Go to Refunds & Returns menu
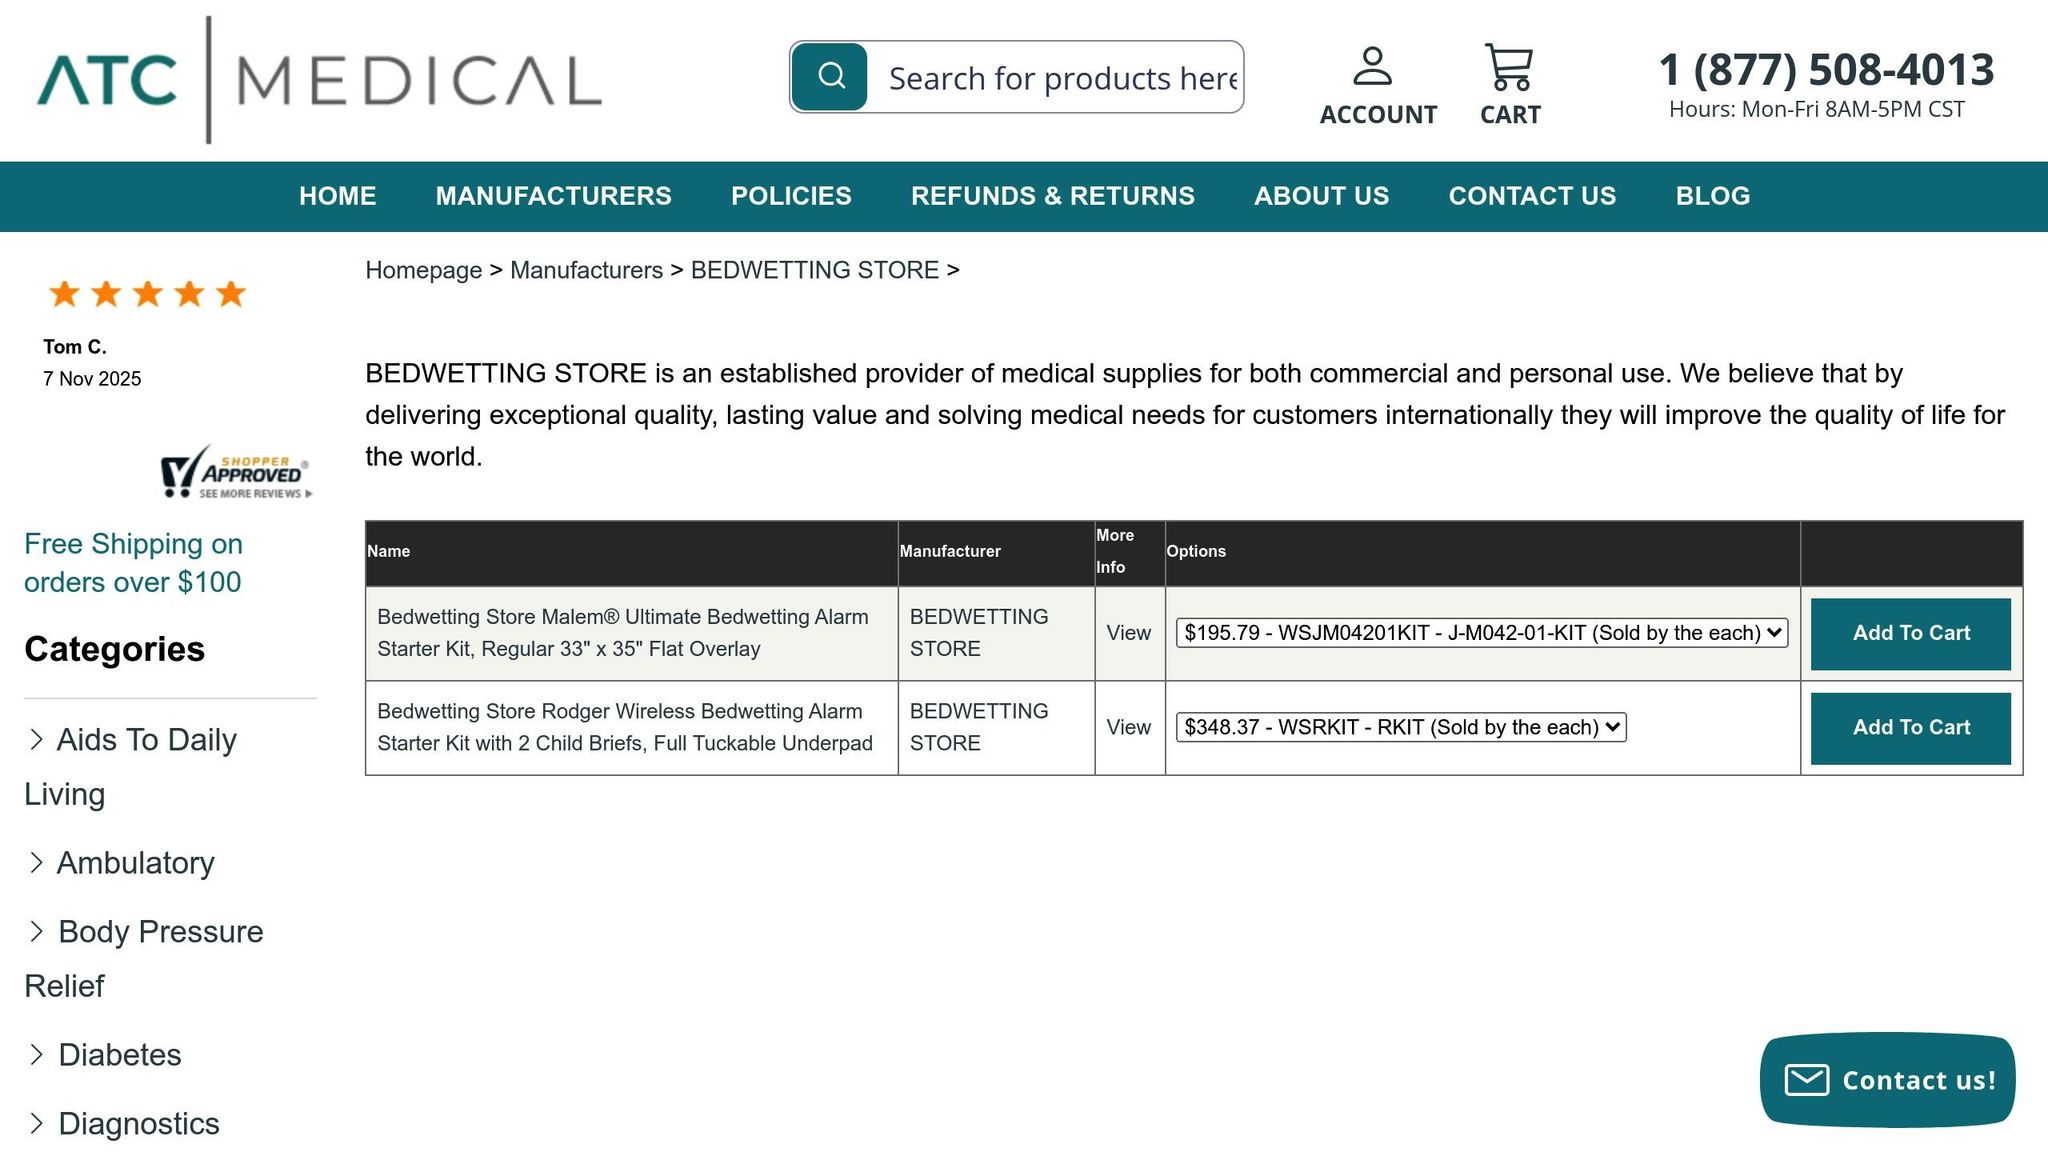 (x=1052, y=196)
